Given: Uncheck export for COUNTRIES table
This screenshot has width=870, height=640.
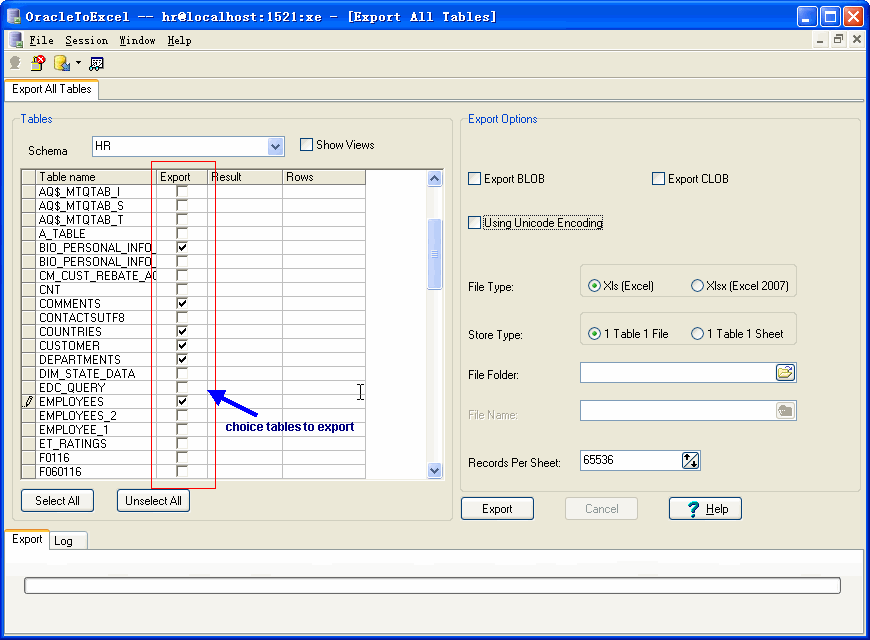Looking at the screenshot, I should pos(182,331).
